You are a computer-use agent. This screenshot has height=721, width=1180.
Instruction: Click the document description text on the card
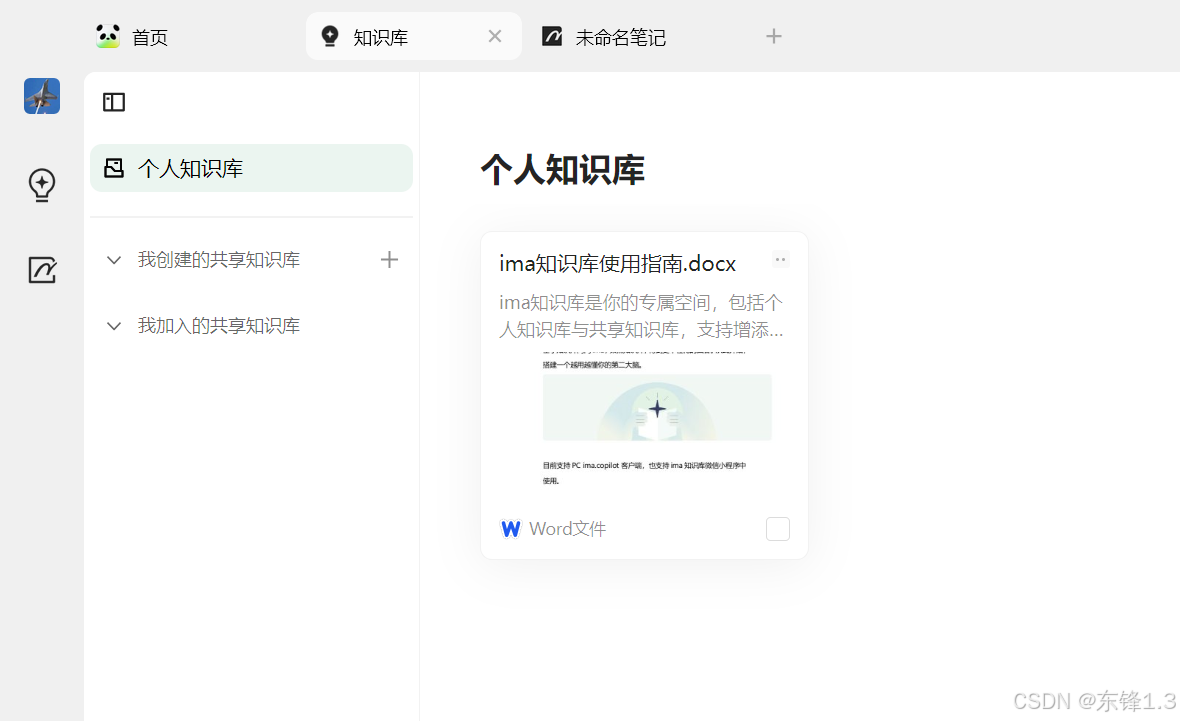641,316
